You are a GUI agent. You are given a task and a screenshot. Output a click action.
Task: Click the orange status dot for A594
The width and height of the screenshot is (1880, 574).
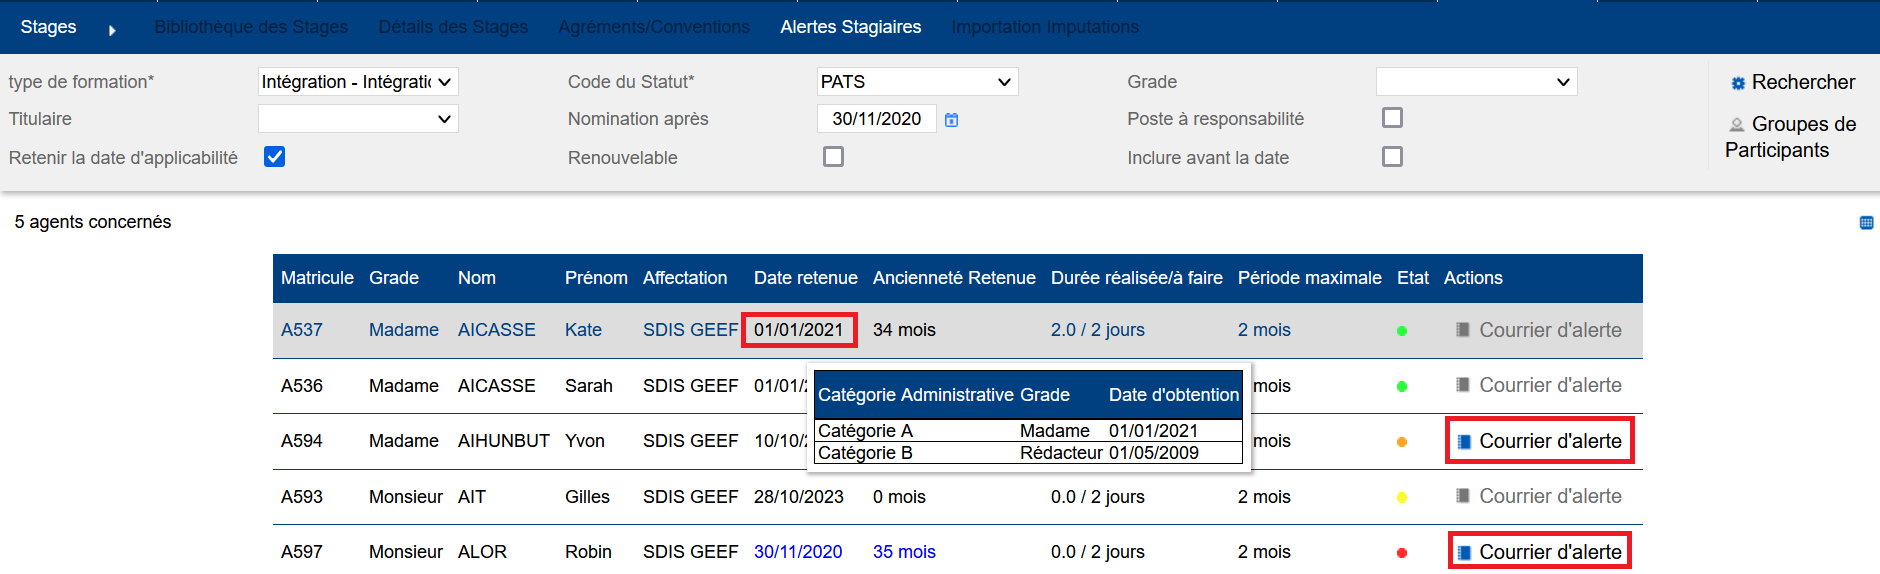[x=1401, y=442]
